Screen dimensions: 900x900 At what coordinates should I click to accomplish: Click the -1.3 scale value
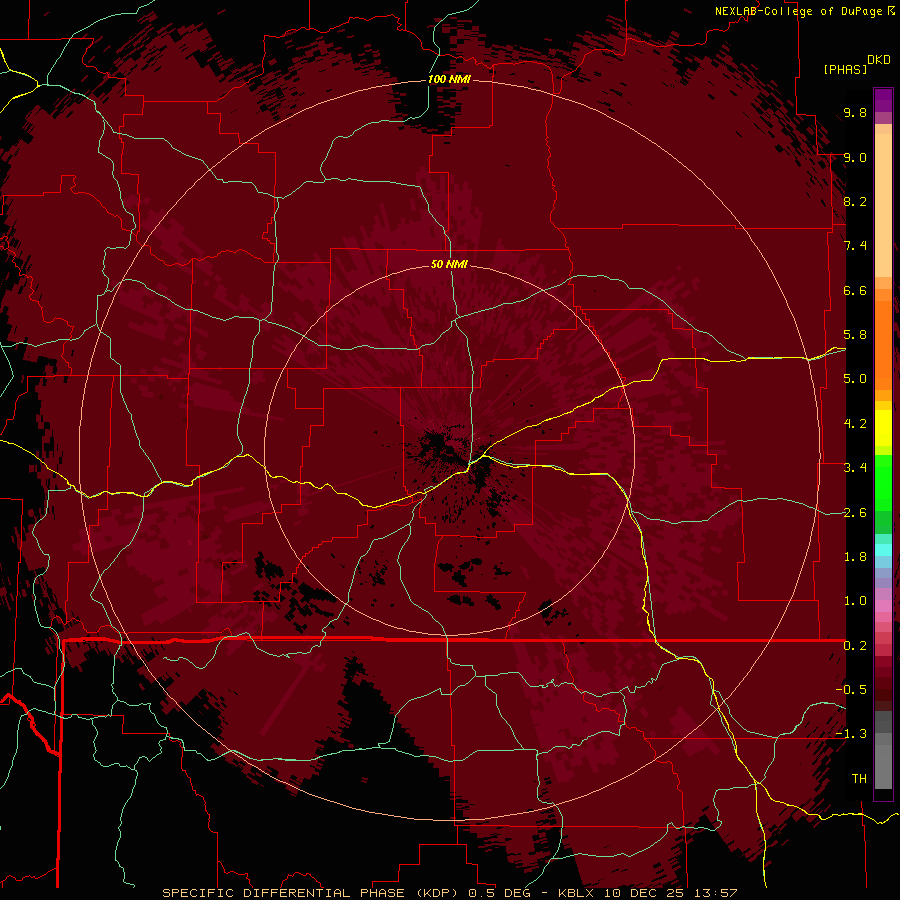[851, 734]
